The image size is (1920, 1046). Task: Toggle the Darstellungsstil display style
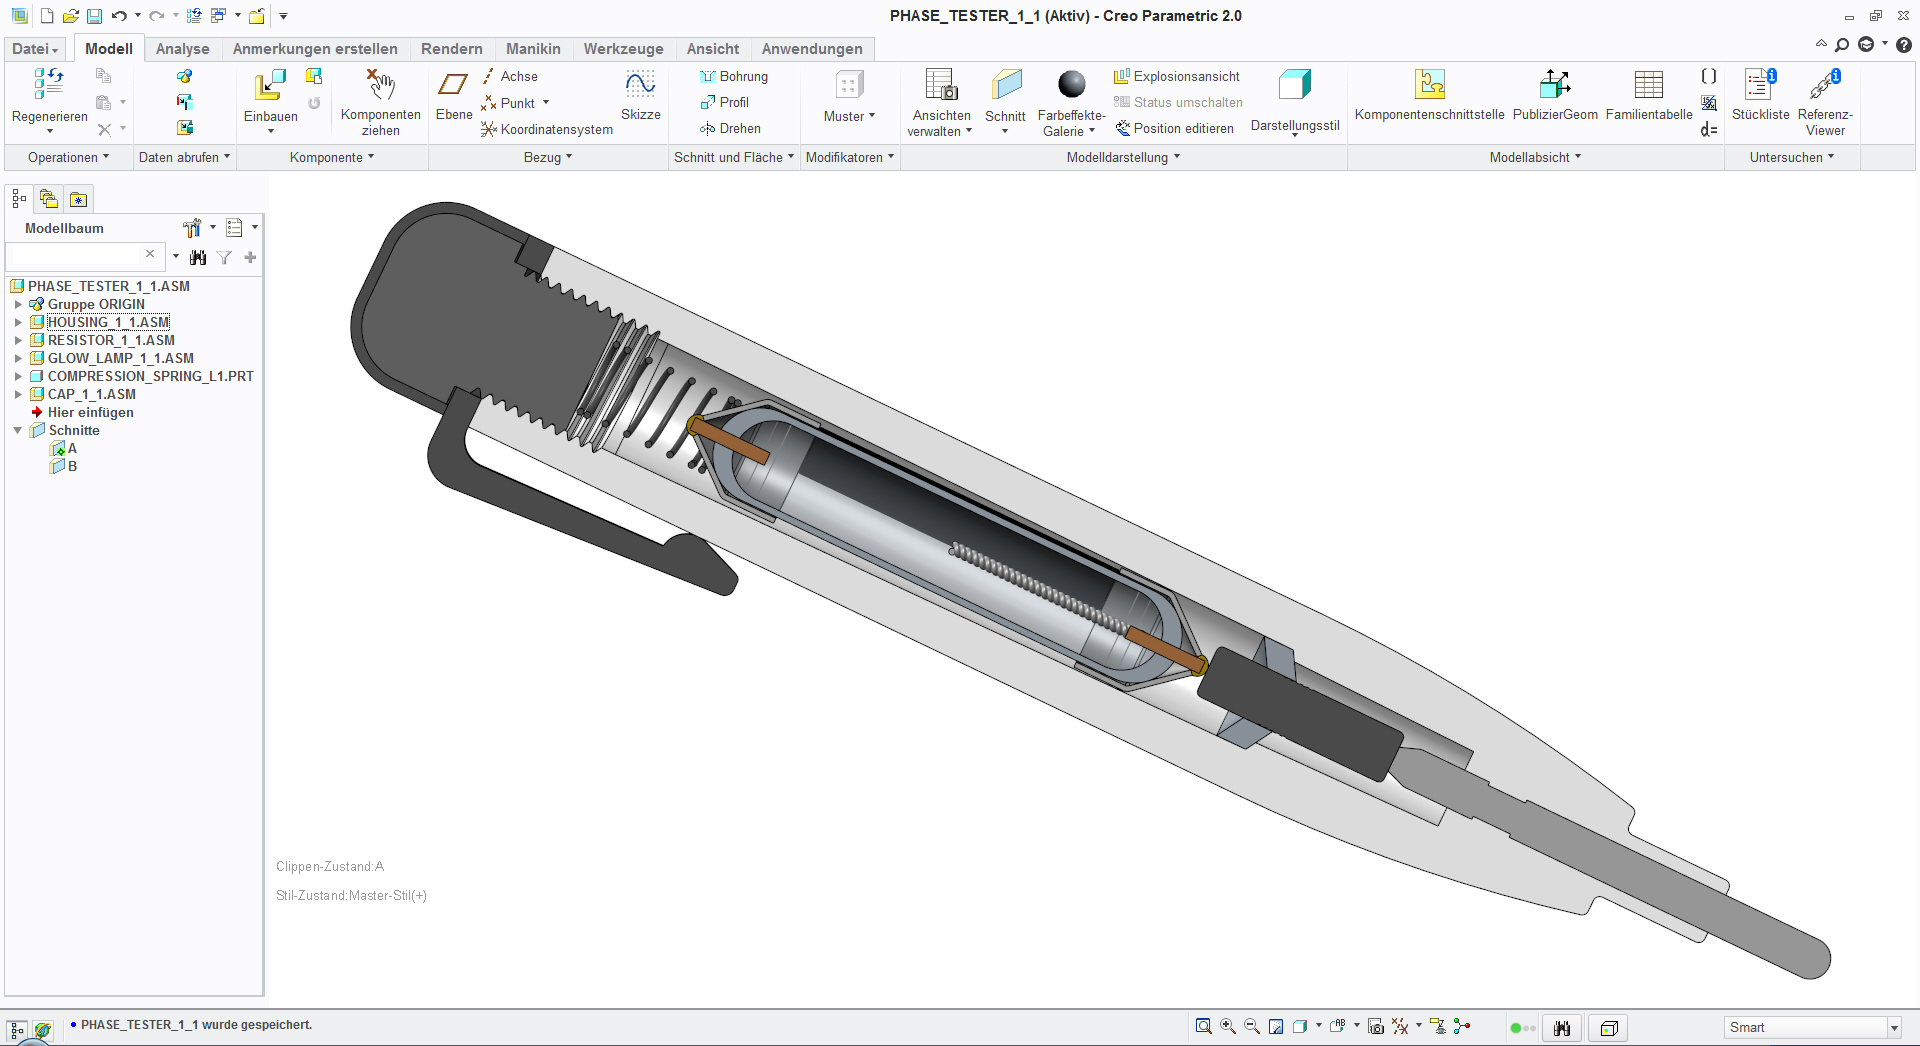point(1294,86)
